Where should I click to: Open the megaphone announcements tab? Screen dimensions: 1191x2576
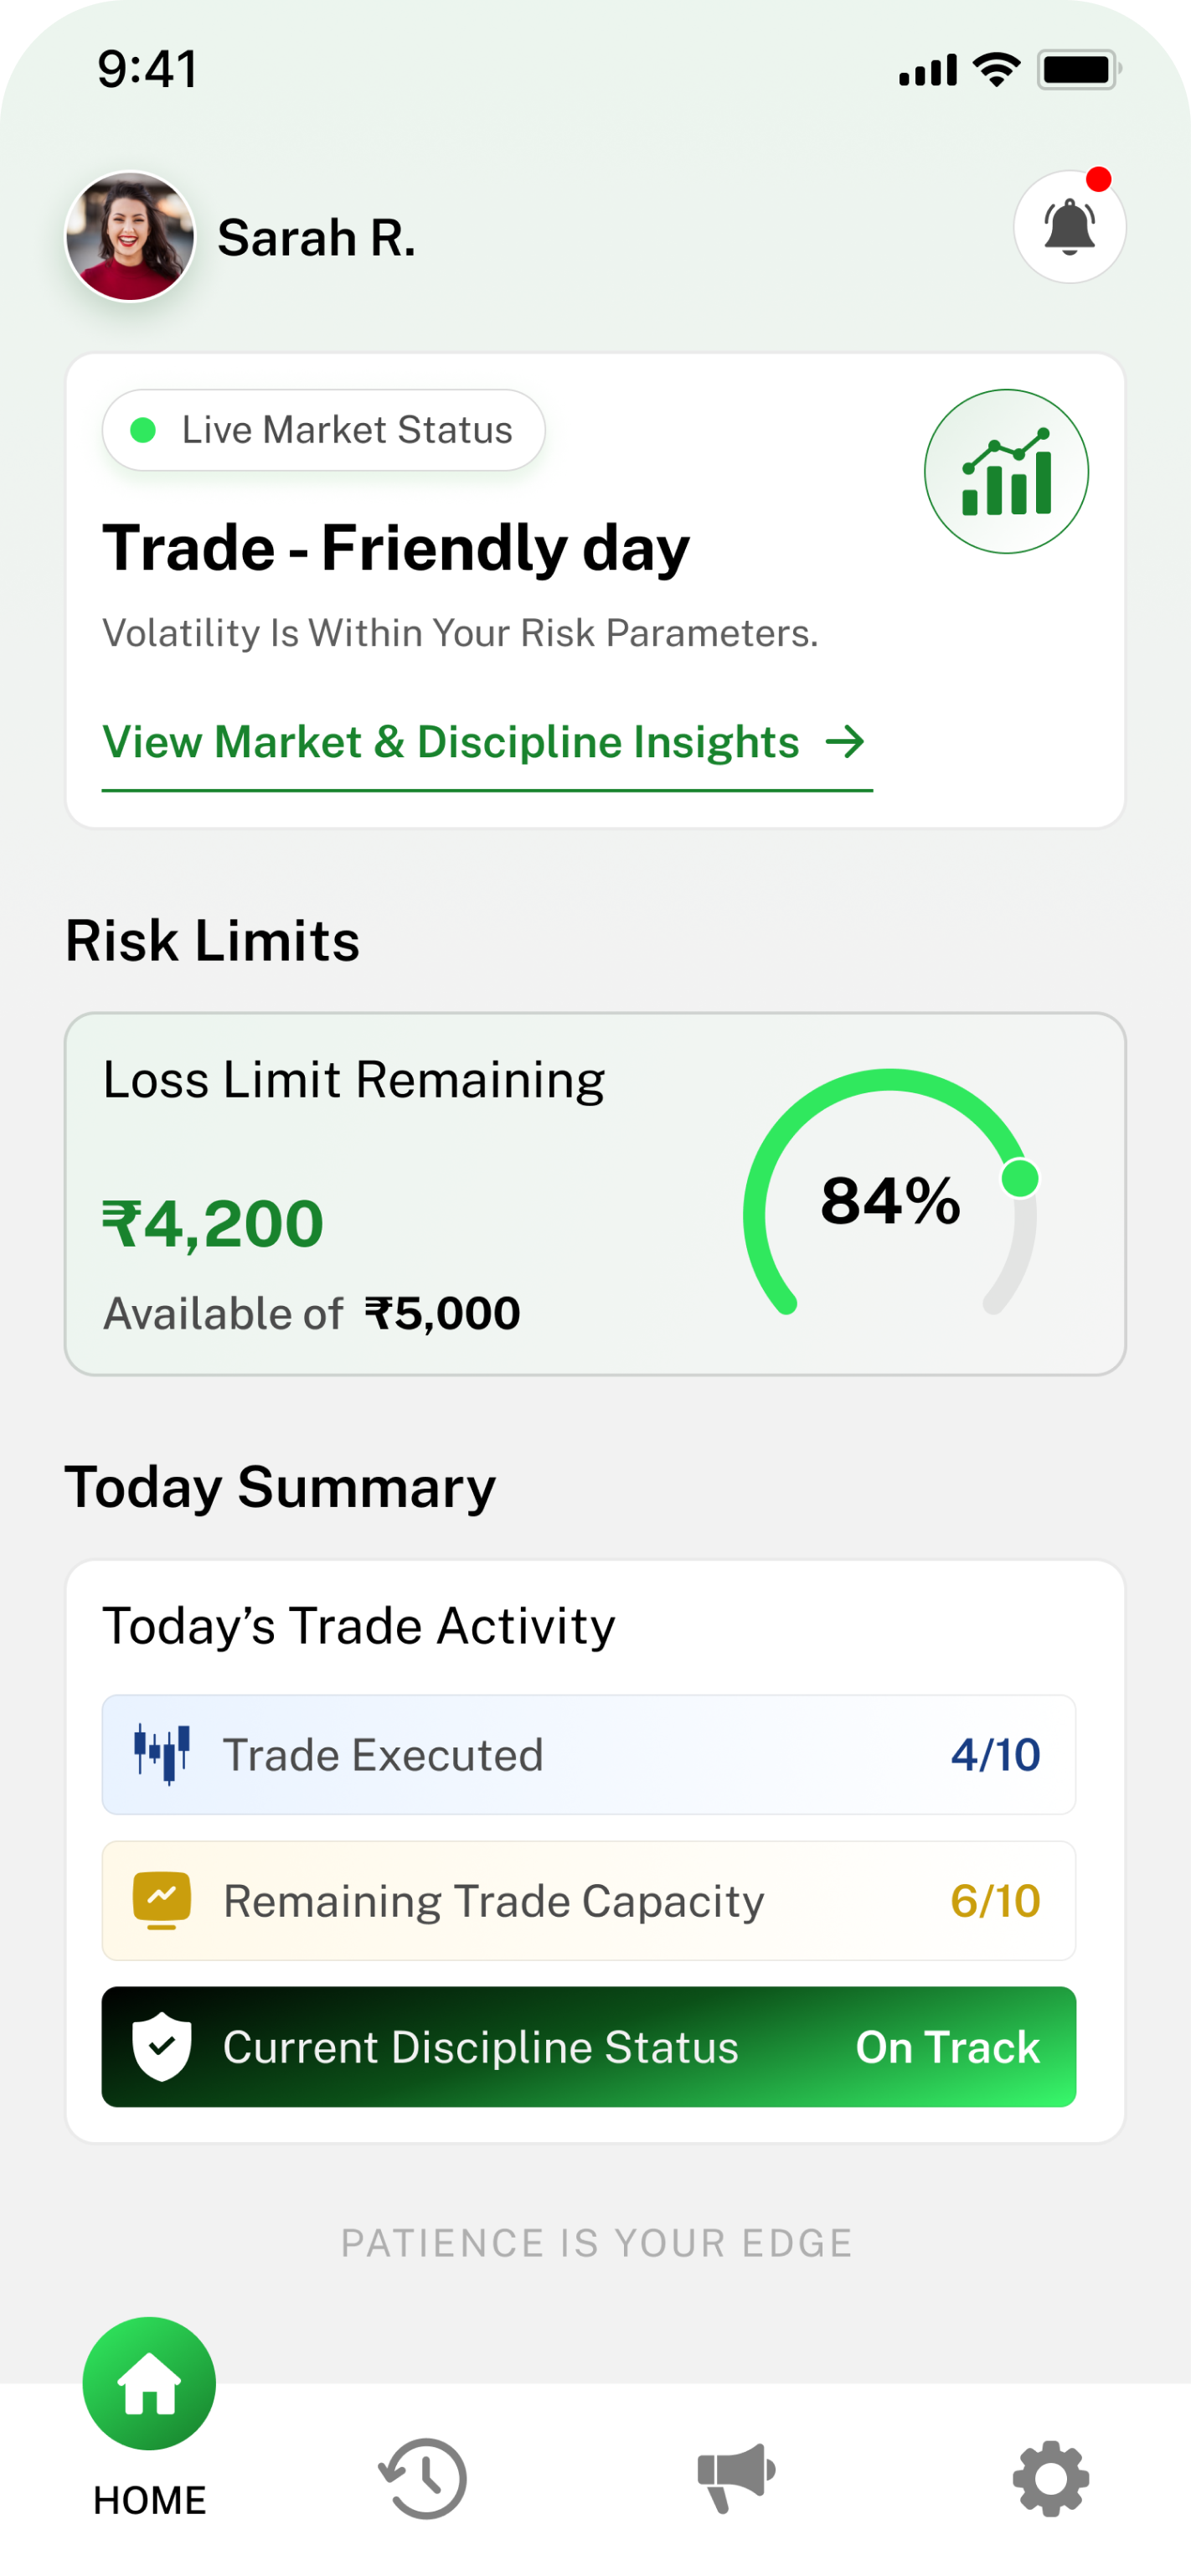click(x=736, y=2478)
